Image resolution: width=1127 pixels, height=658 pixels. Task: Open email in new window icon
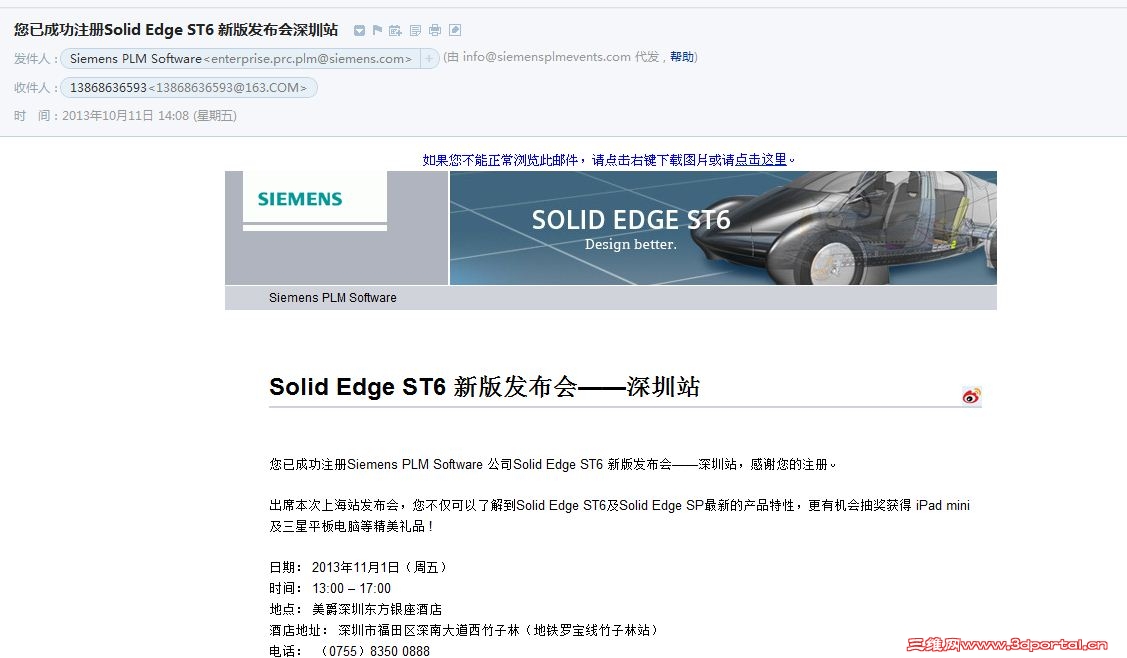pyautogui.click(x=455, y=30)
